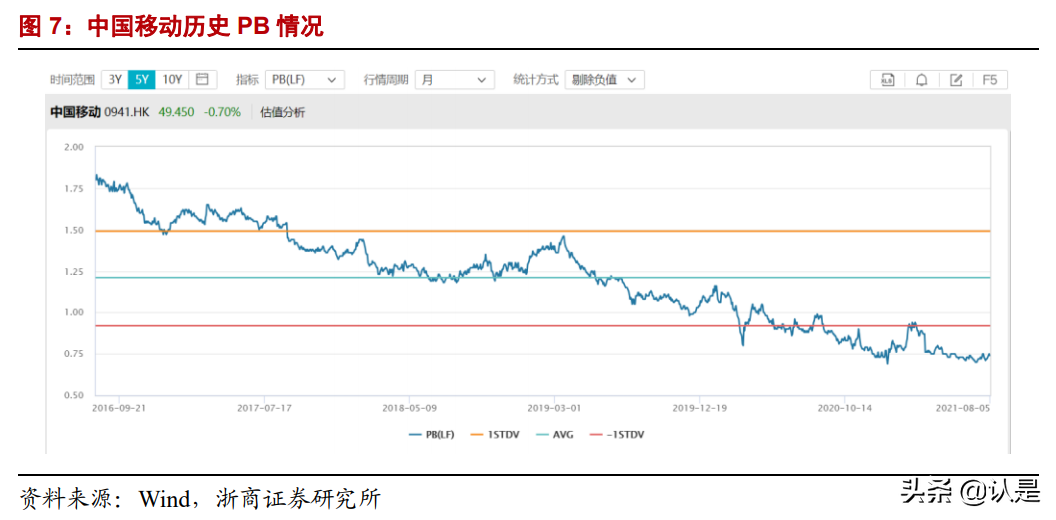1056x520 pixels.
Task: Click the 统计方式 label
Action: coord(536,79)
